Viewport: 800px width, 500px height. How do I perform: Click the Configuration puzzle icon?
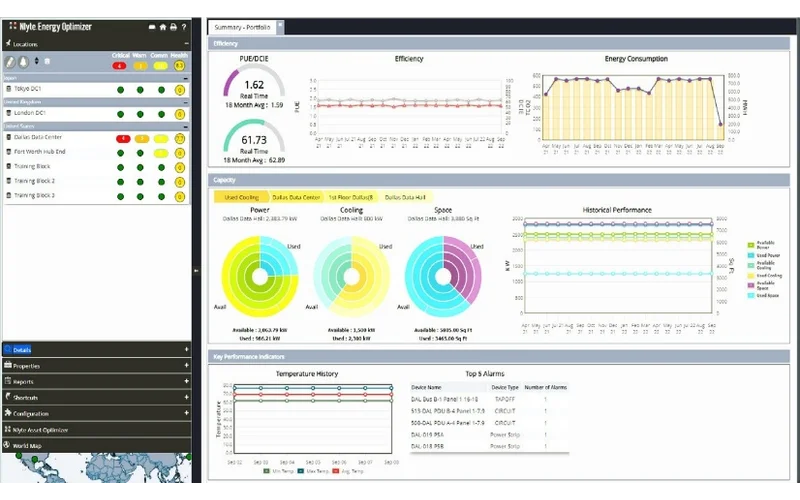click(x=8, y=413)
